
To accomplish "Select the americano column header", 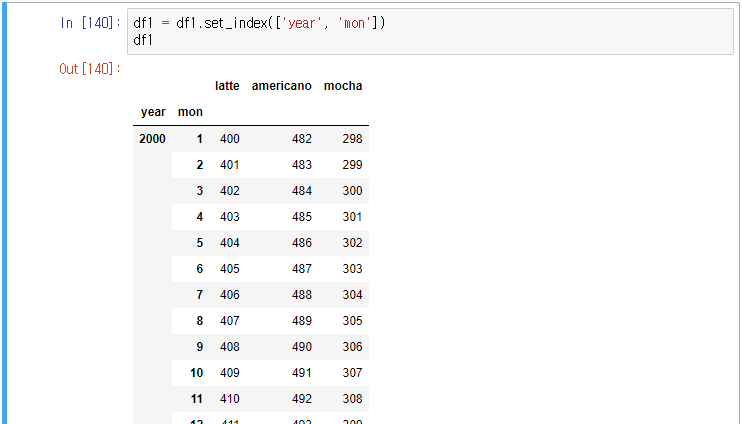I will click(x=282, y=86).
